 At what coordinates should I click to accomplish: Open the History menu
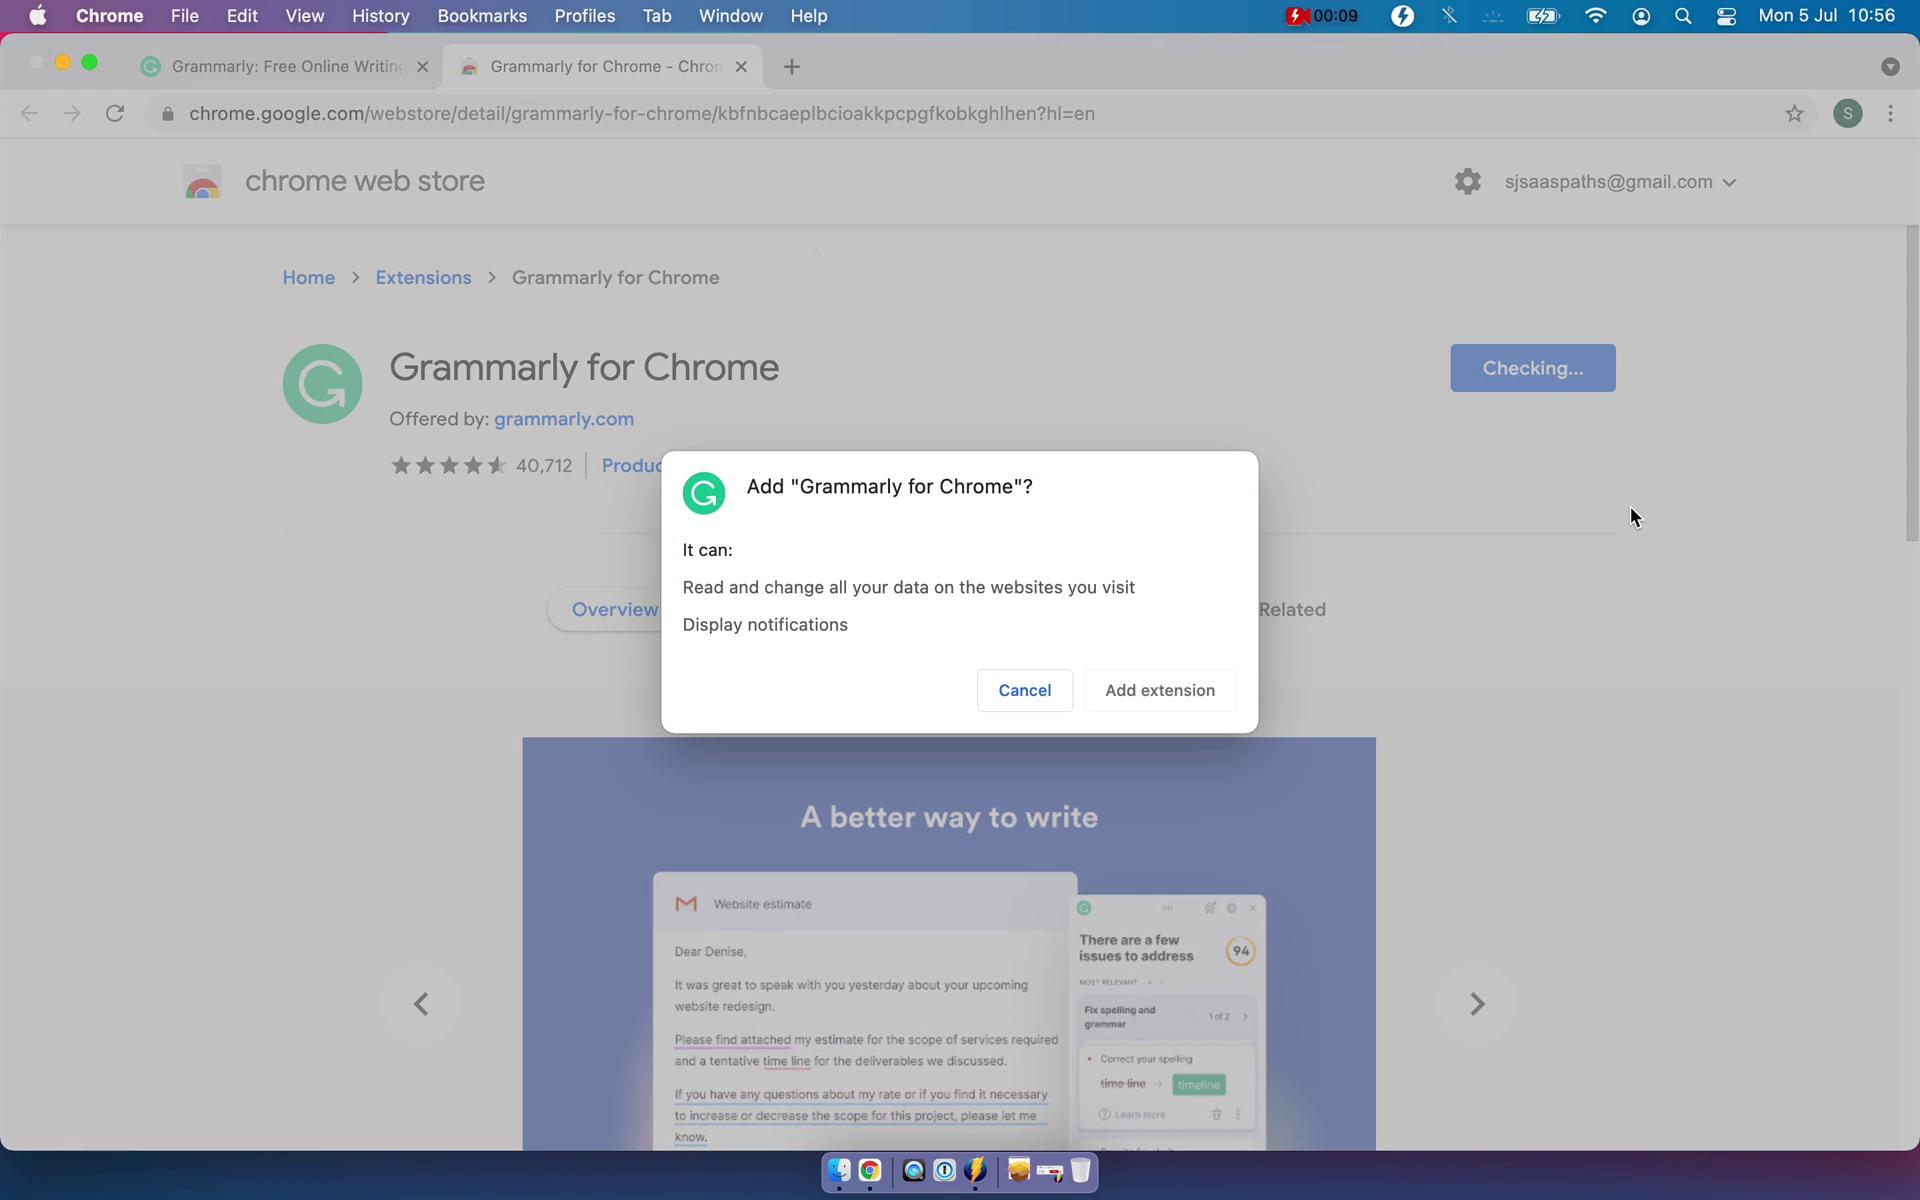click(x=380, y=16)
